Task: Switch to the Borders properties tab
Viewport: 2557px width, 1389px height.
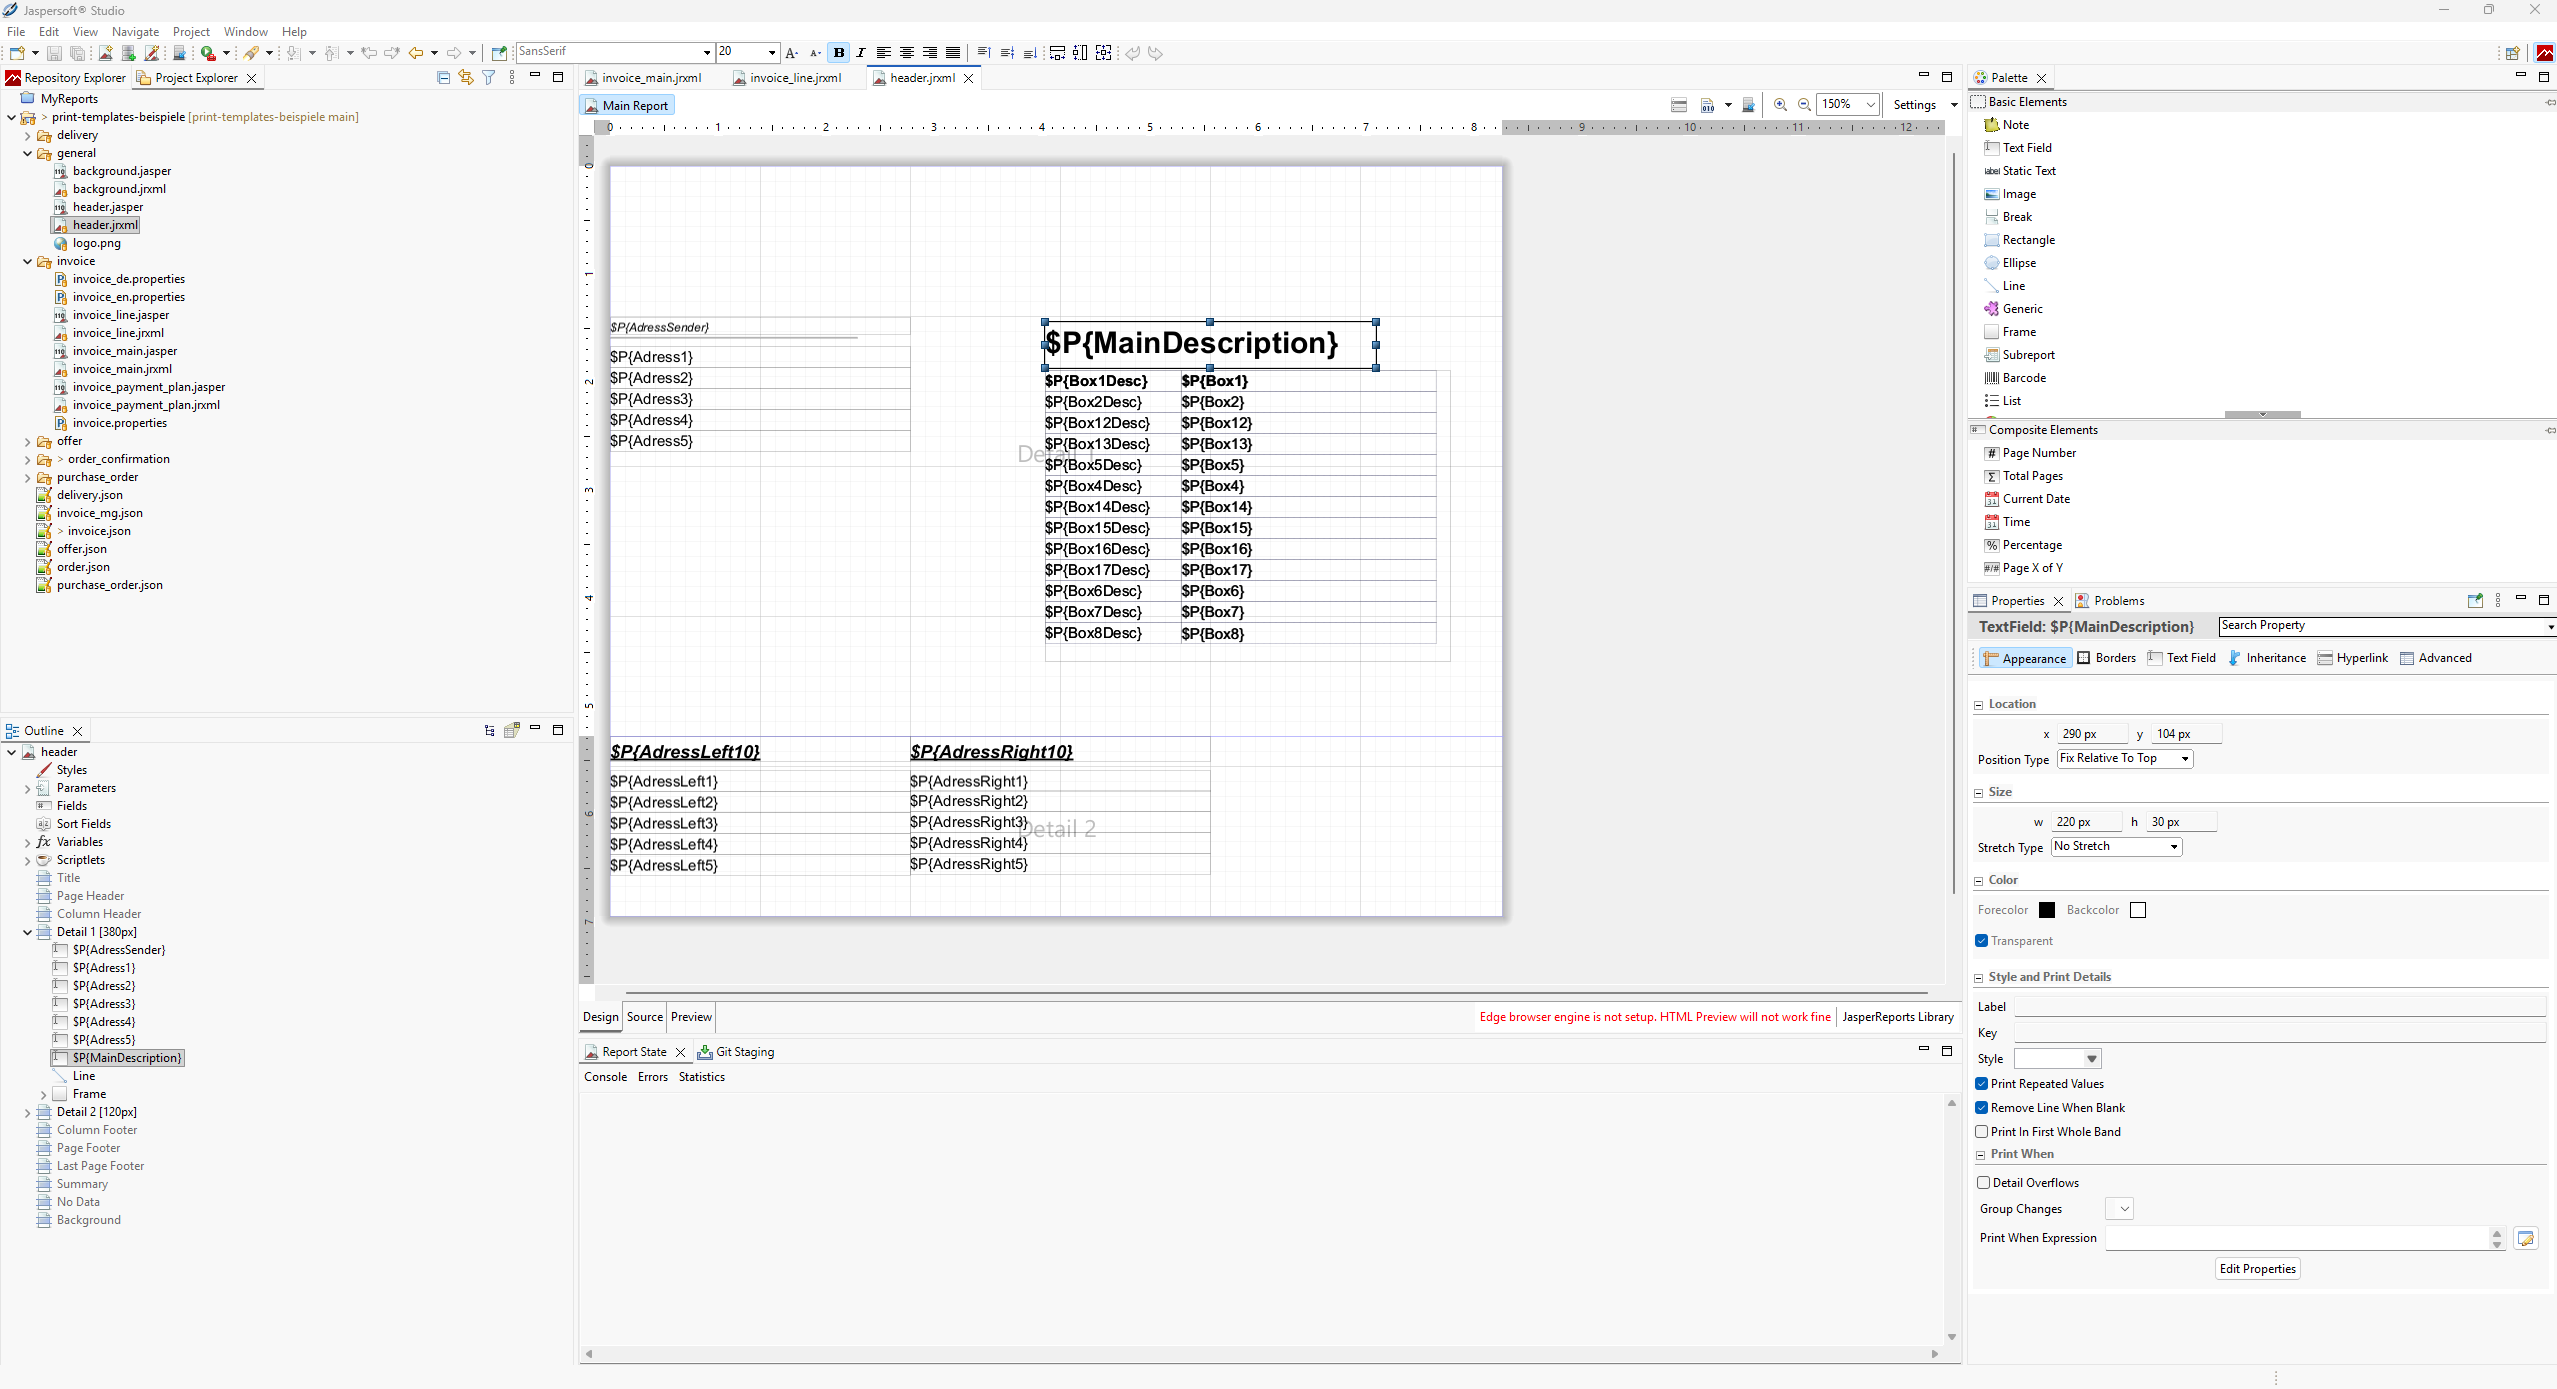Action: pyautogui.click(x=2106, y=658)
